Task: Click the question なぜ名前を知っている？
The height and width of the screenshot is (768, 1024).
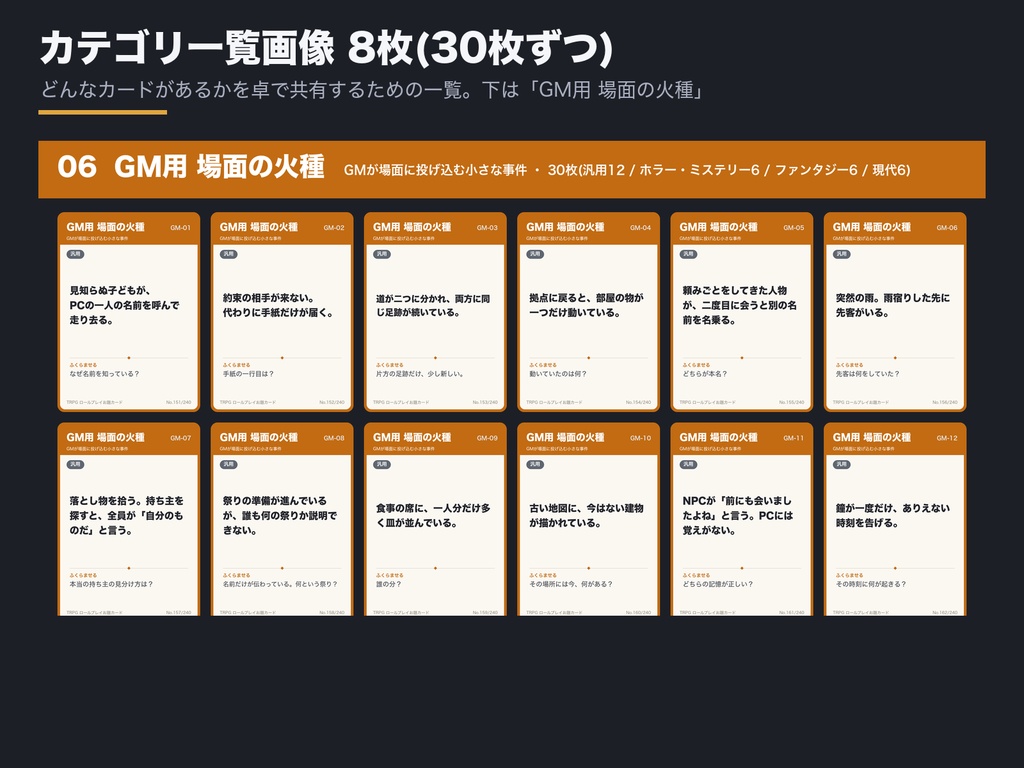Action: point(104,374)
